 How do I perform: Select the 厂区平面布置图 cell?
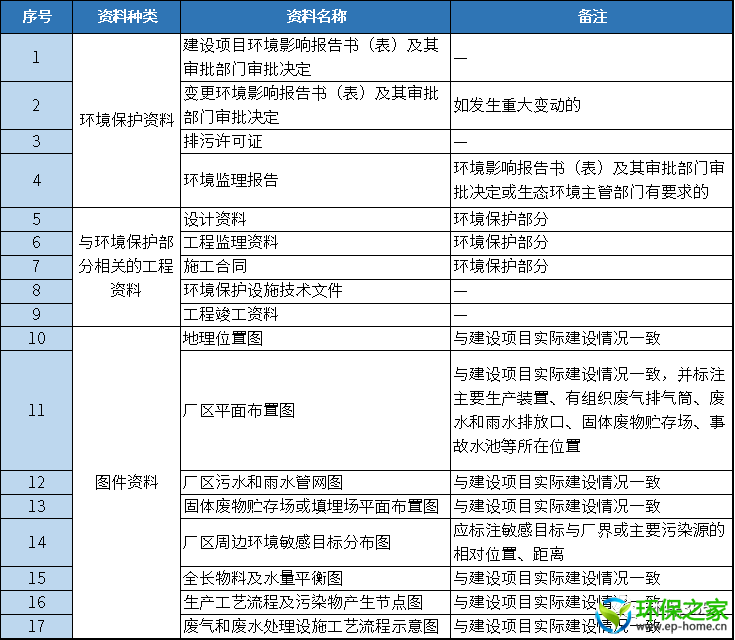tap(239, 410)
